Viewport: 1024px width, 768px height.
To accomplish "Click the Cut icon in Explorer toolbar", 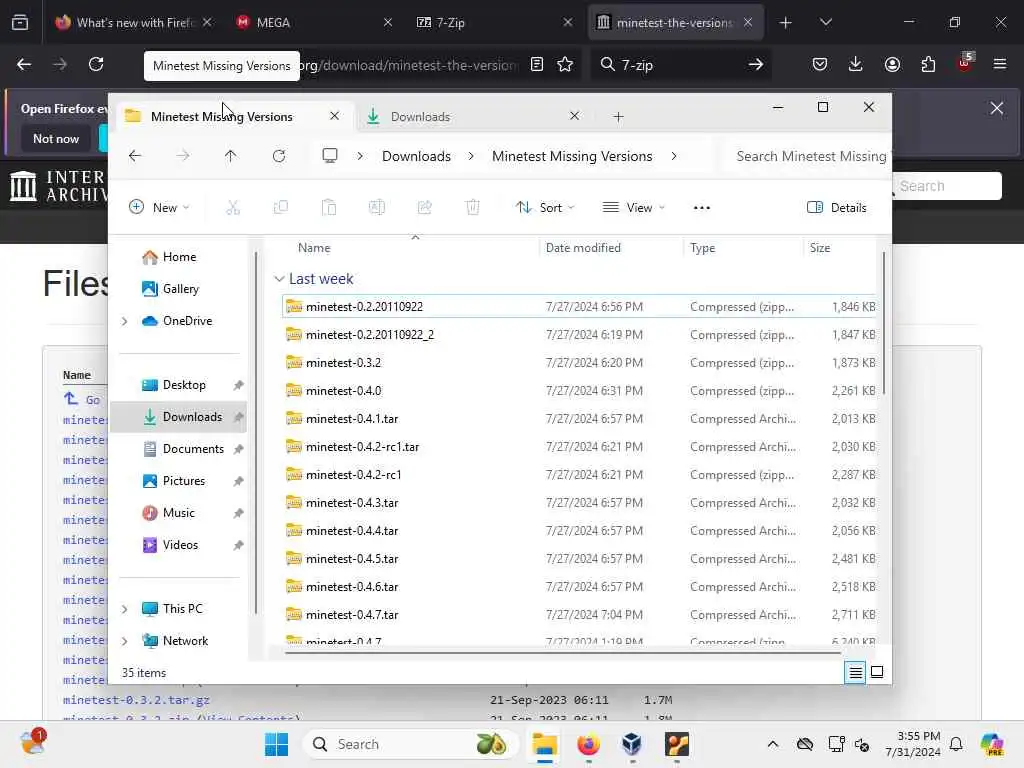I will click(232, 208).
